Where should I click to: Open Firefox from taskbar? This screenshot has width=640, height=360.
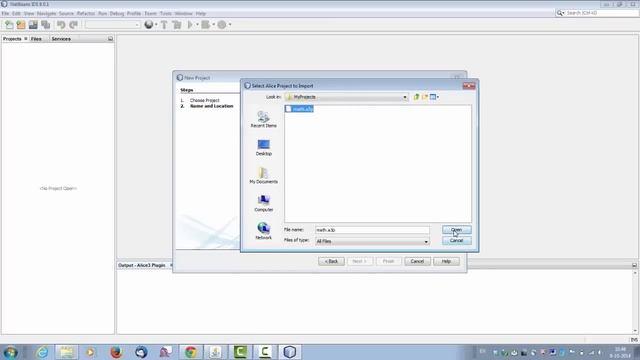click(116, 352)
